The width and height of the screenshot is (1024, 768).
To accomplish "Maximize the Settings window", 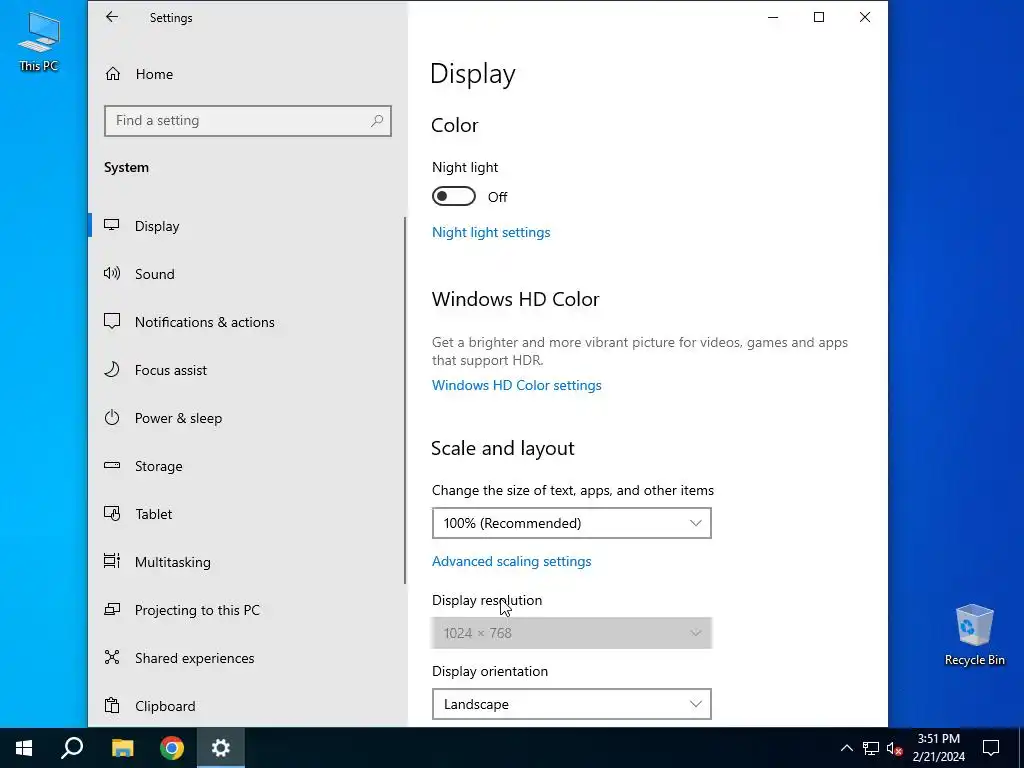I will pyautogui.click(x=819, y=17).
